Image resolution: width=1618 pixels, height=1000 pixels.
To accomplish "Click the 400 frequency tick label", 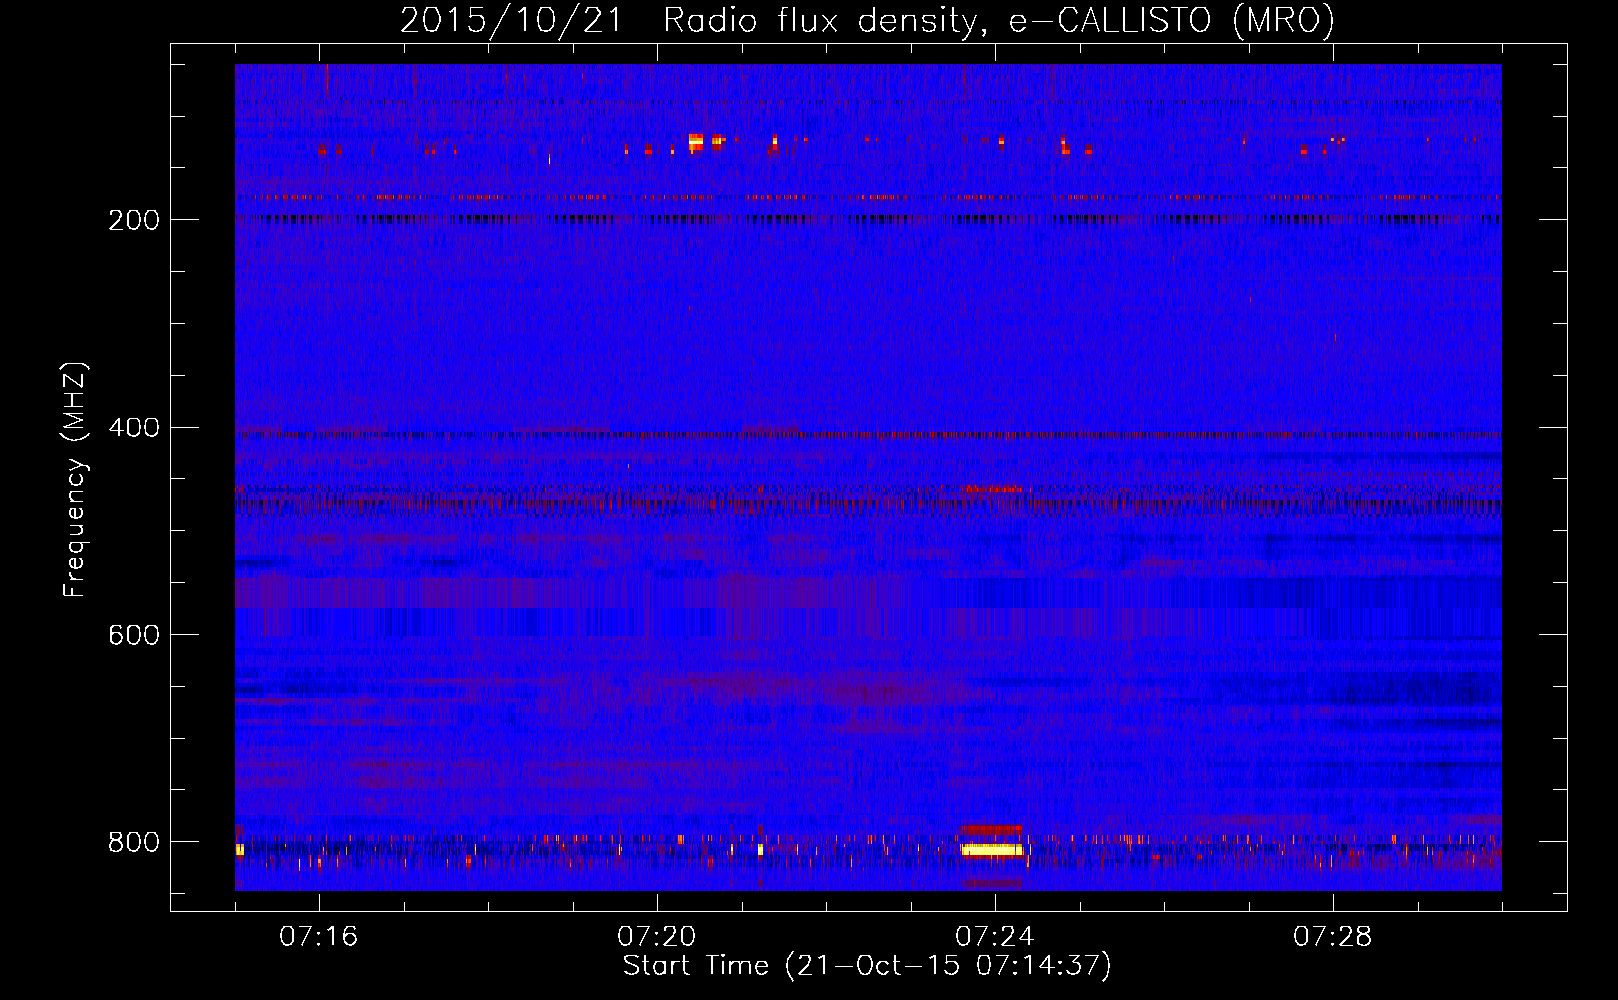I will [x=134, y=428].
